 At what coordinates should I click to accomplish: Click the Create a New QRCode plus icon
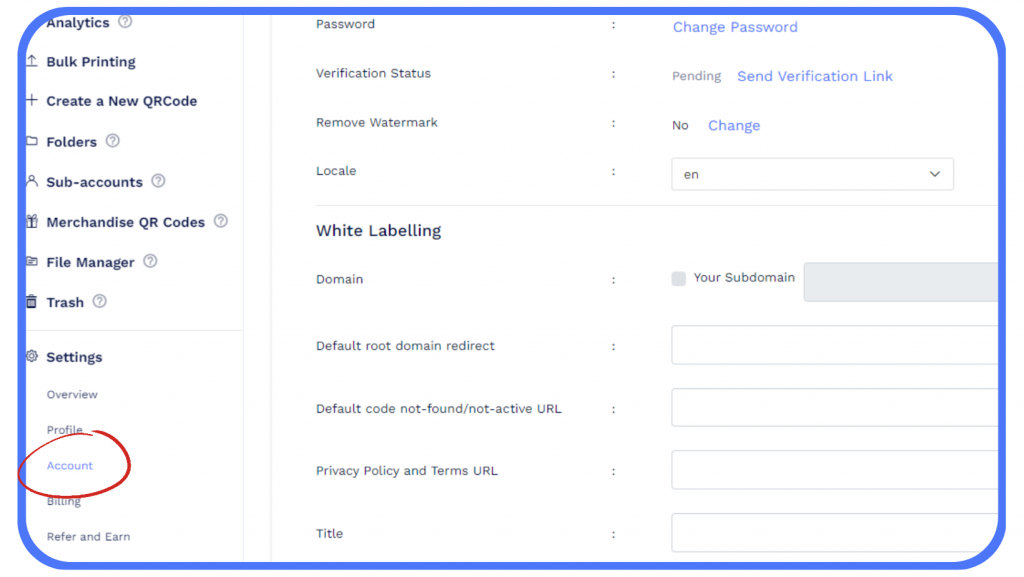(31, 101)
